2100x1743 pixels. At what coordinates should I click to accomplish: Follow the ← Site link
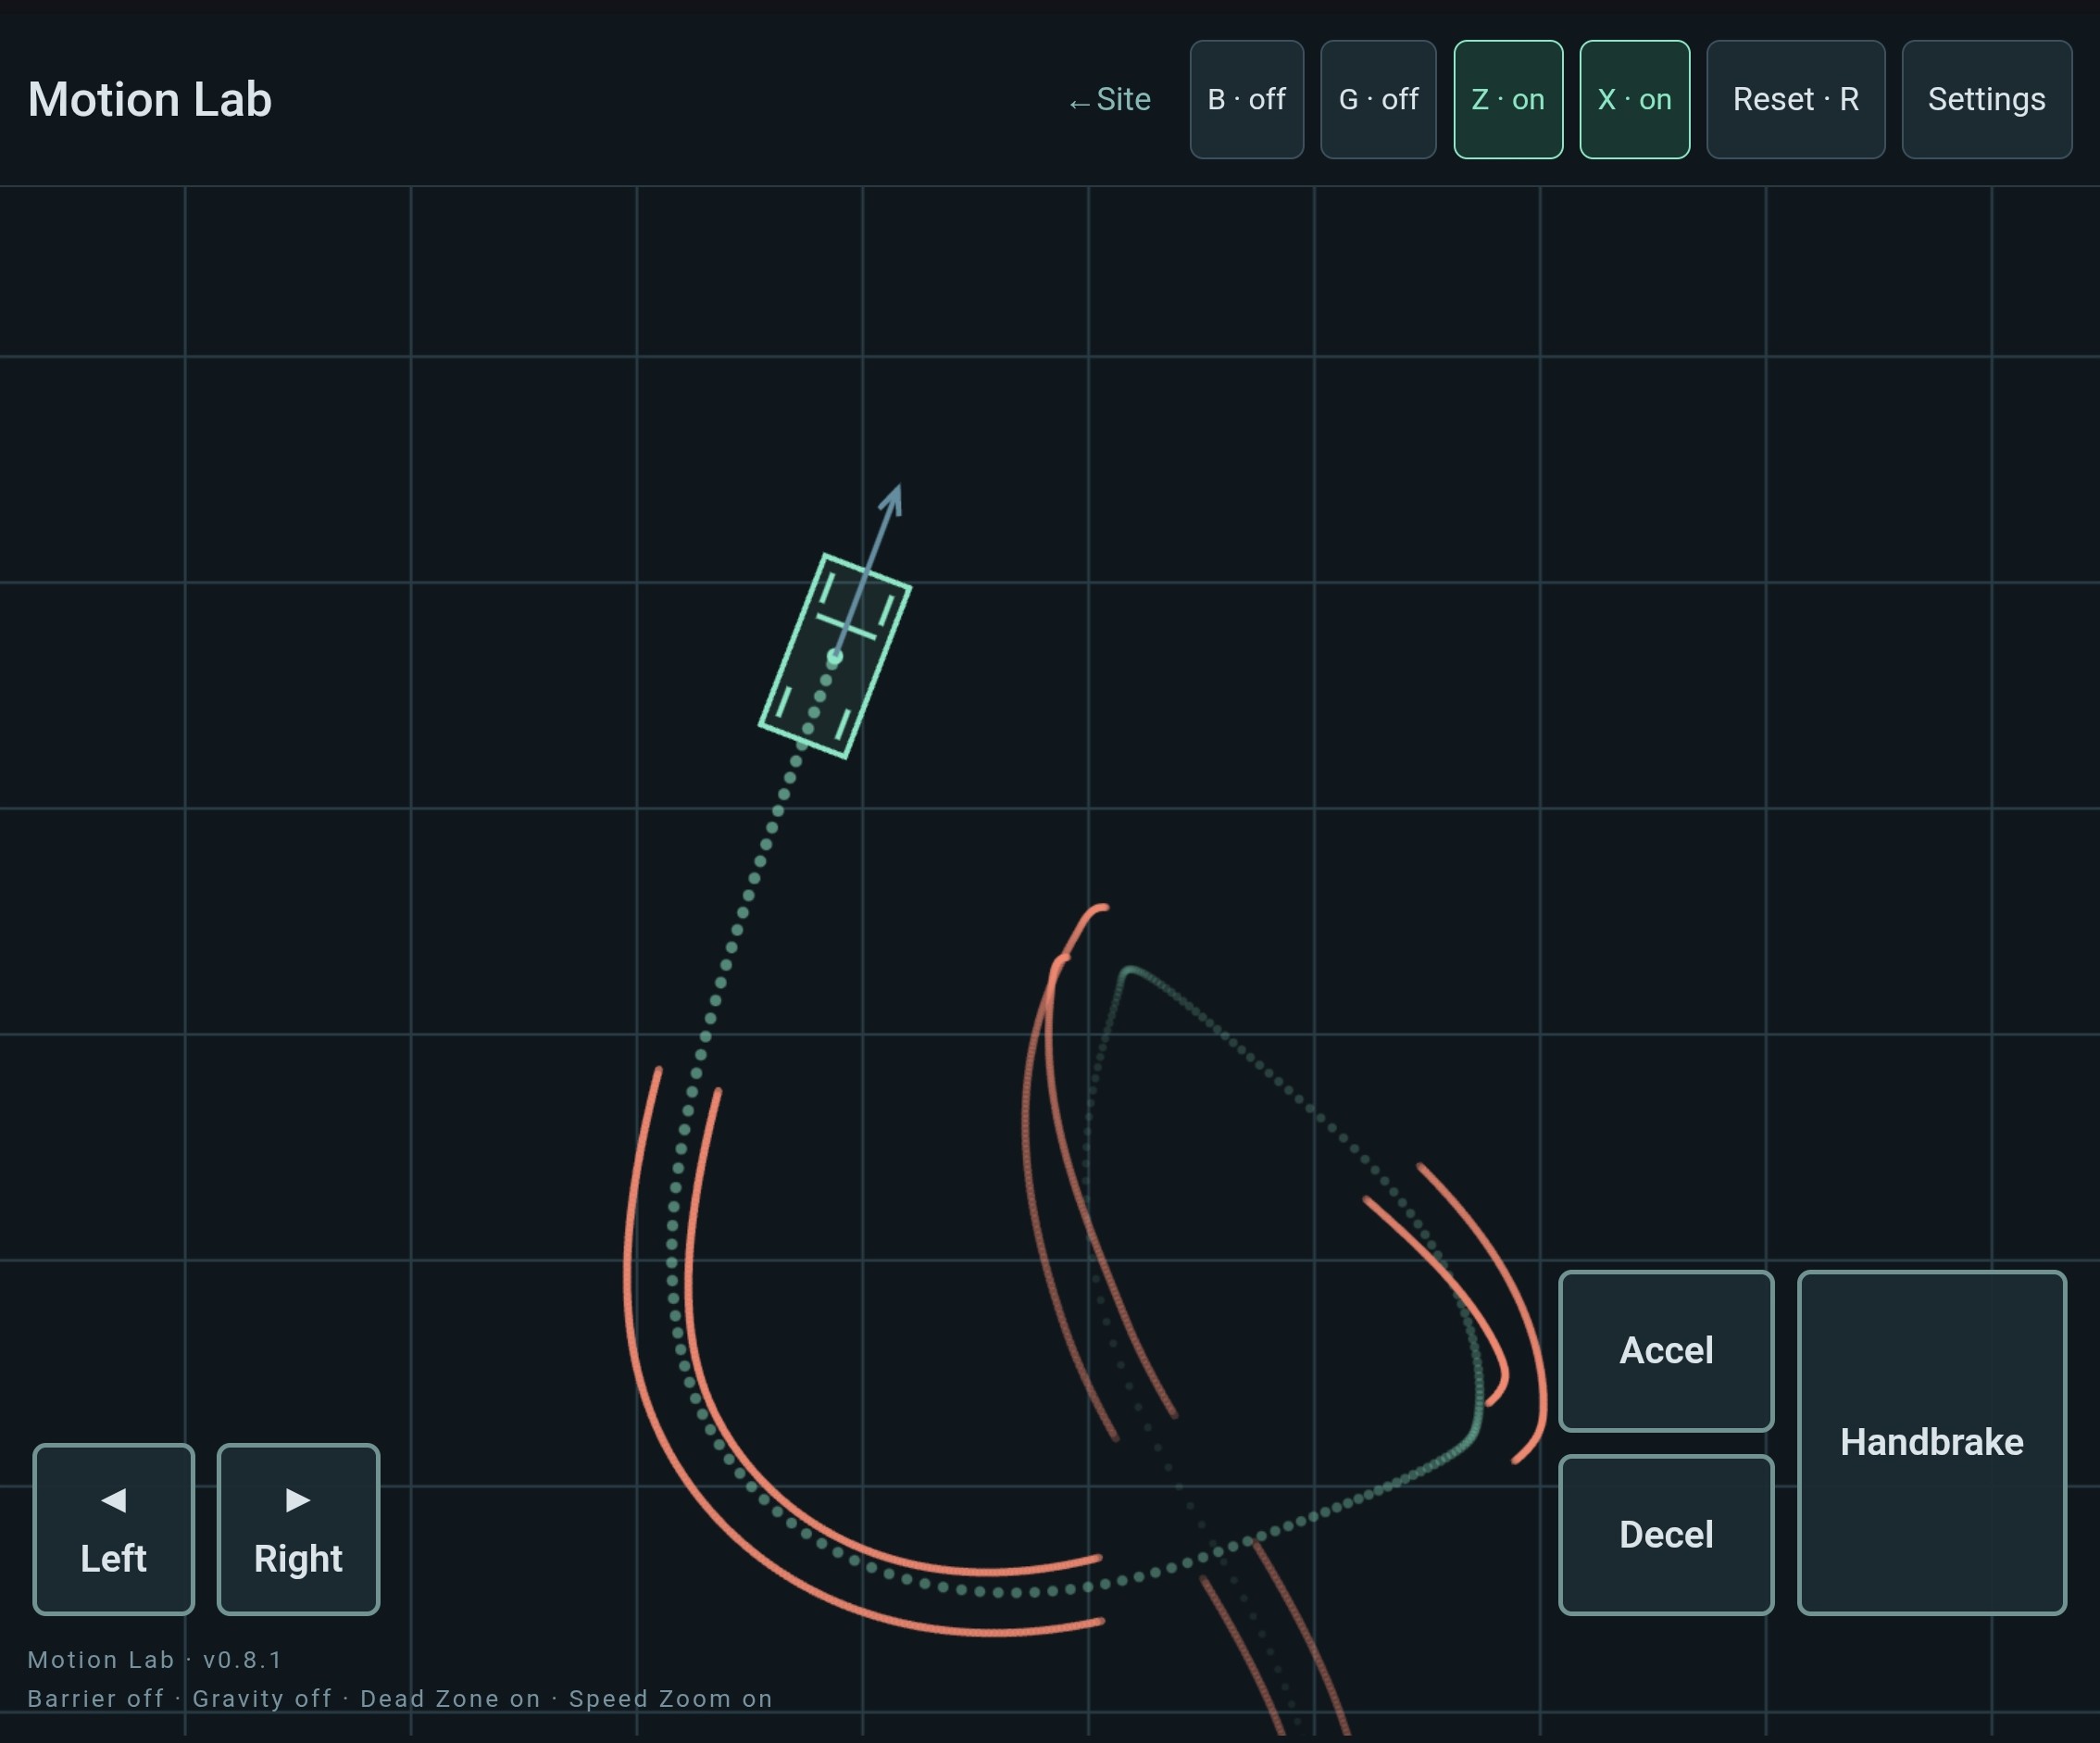[1109, 100]
